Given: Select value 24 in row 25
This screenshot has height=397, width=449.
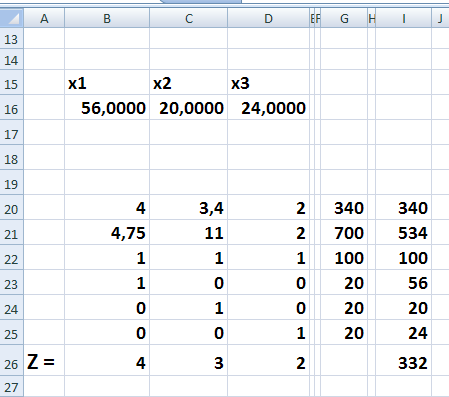Looking at the screenshot, I should 403,333.
